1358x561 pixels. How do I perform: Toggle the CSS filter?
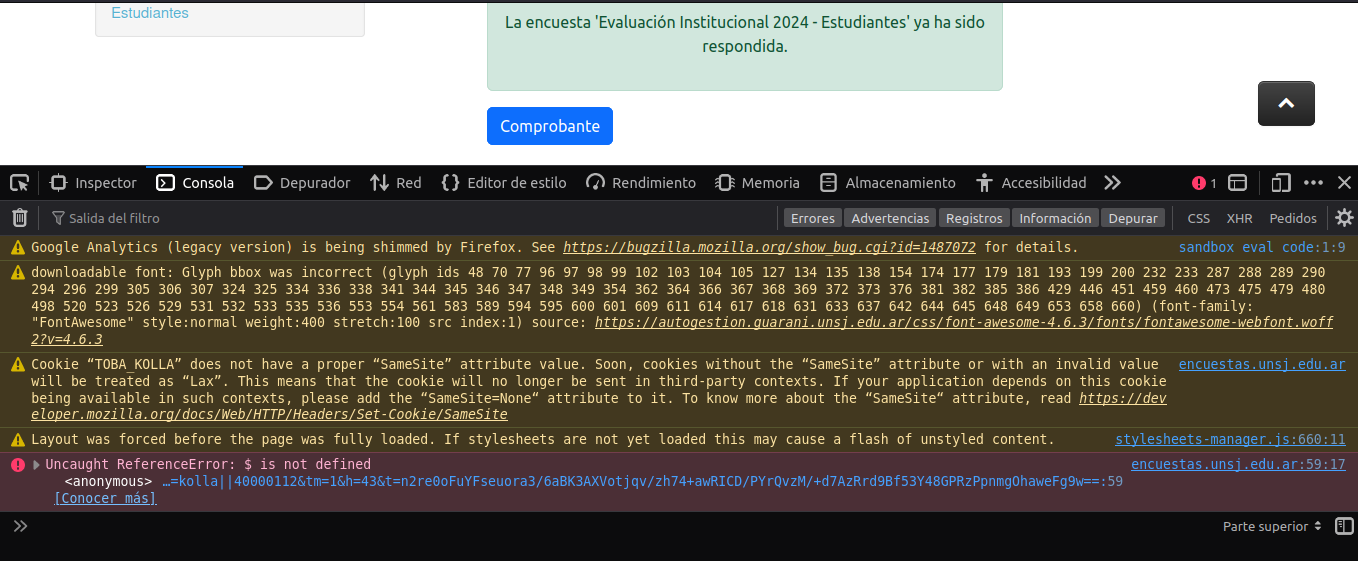[1198, 218]
